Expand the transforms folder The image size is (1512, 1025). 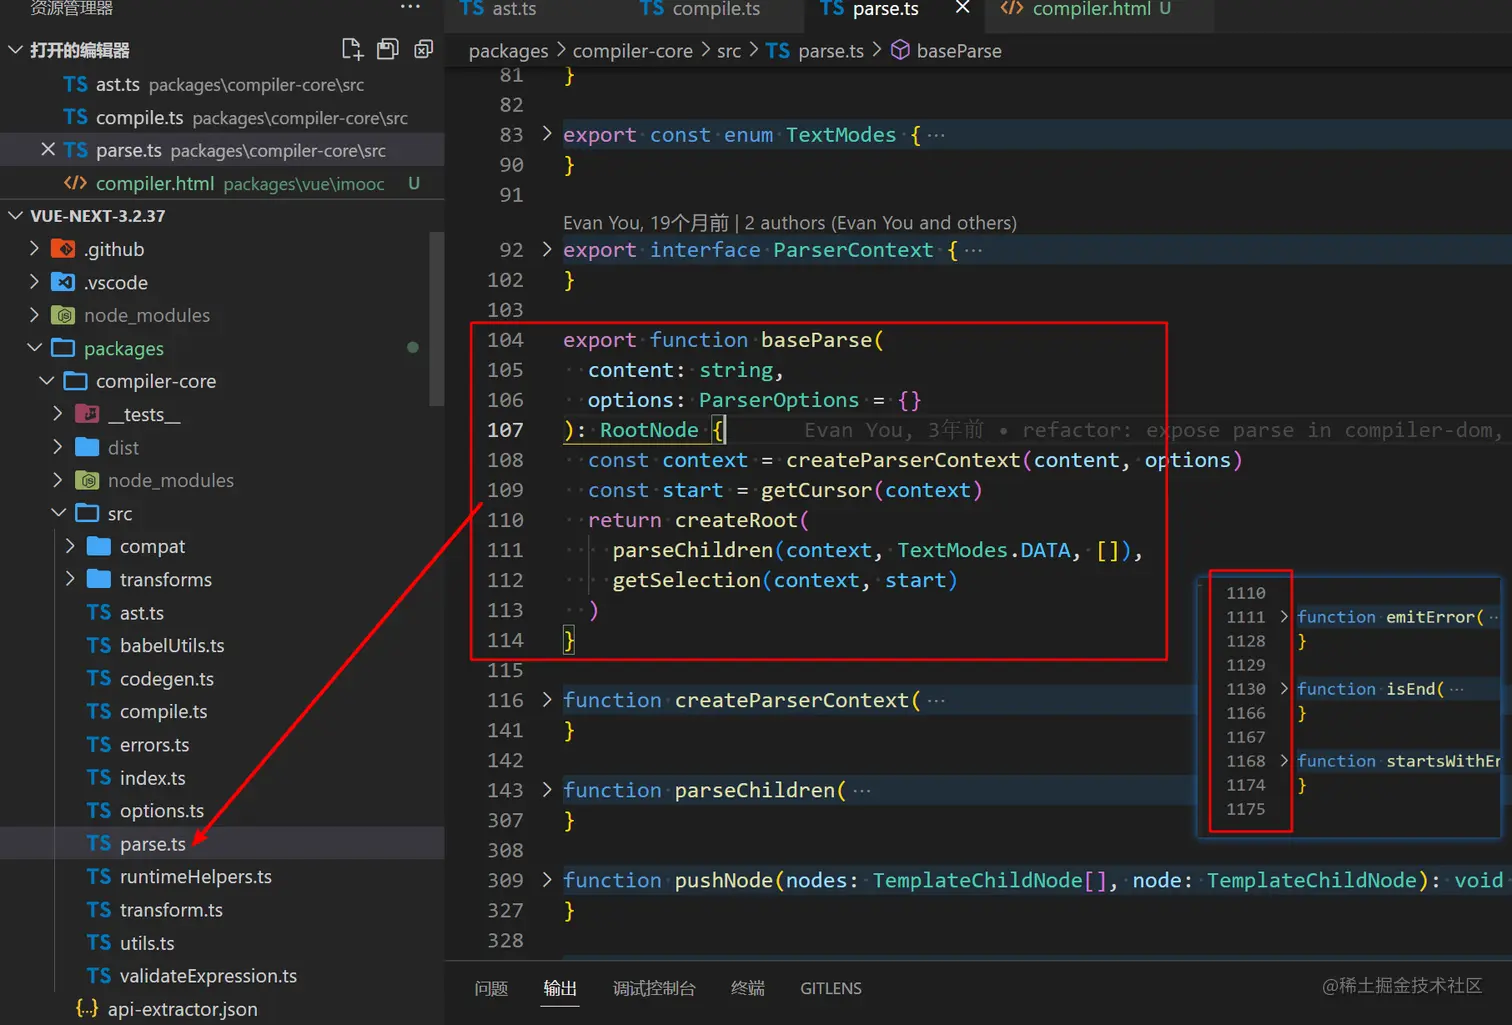click(x=70, y=579)
